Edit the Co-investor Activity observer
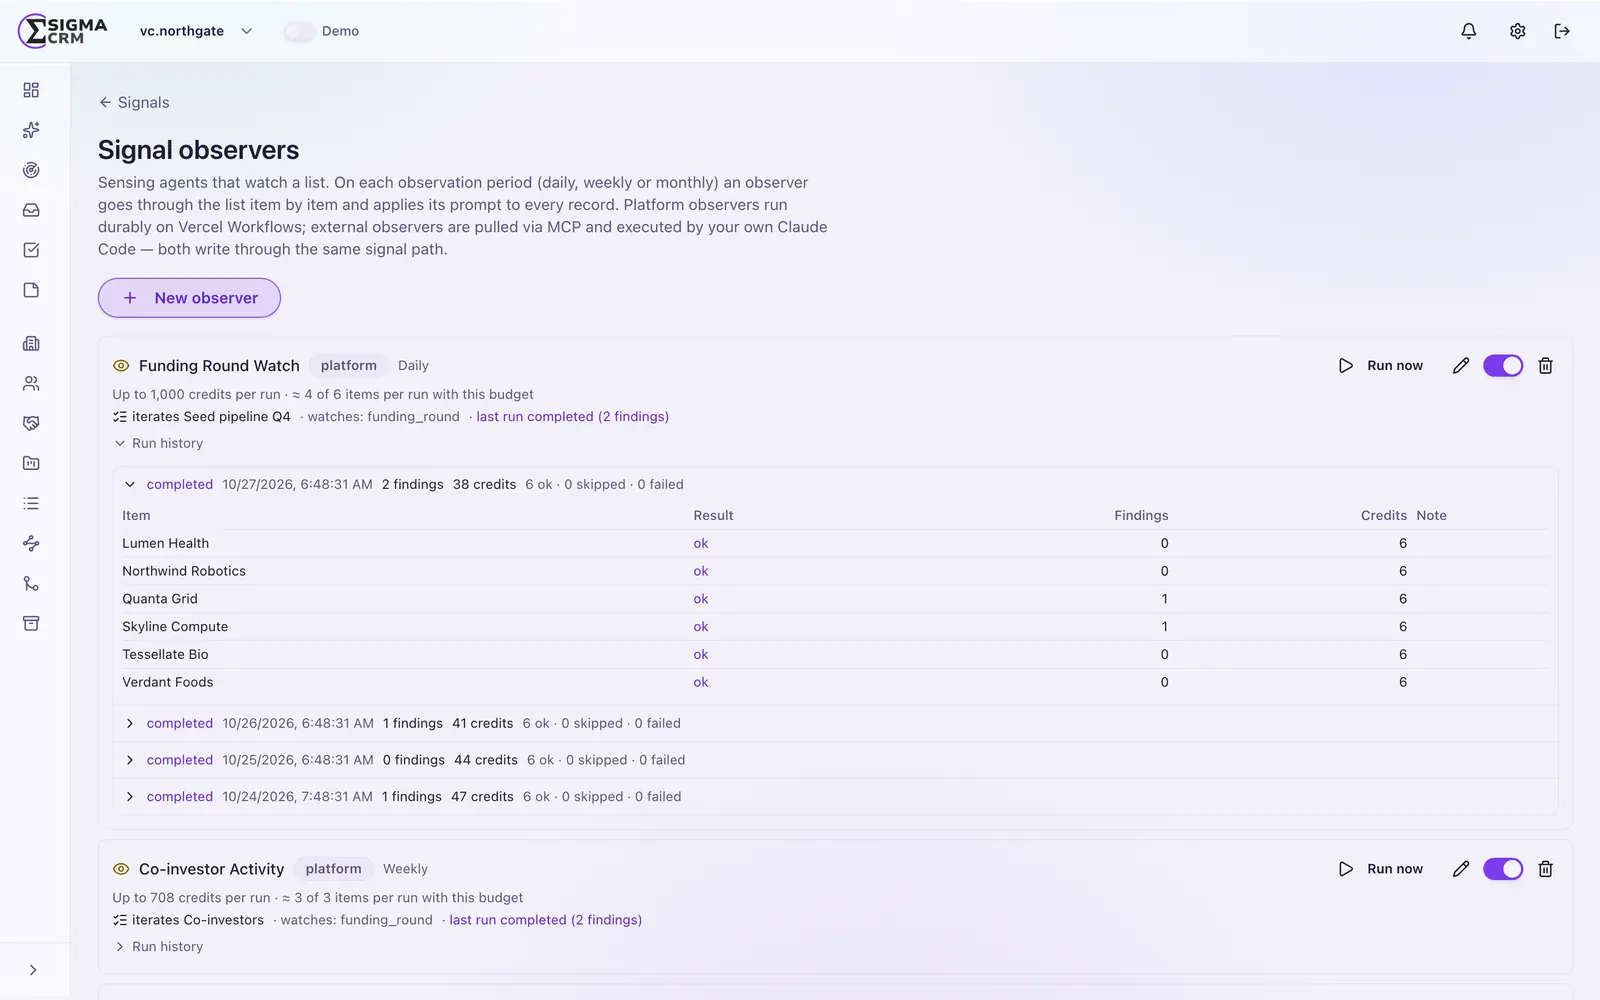 [1461, 869]
